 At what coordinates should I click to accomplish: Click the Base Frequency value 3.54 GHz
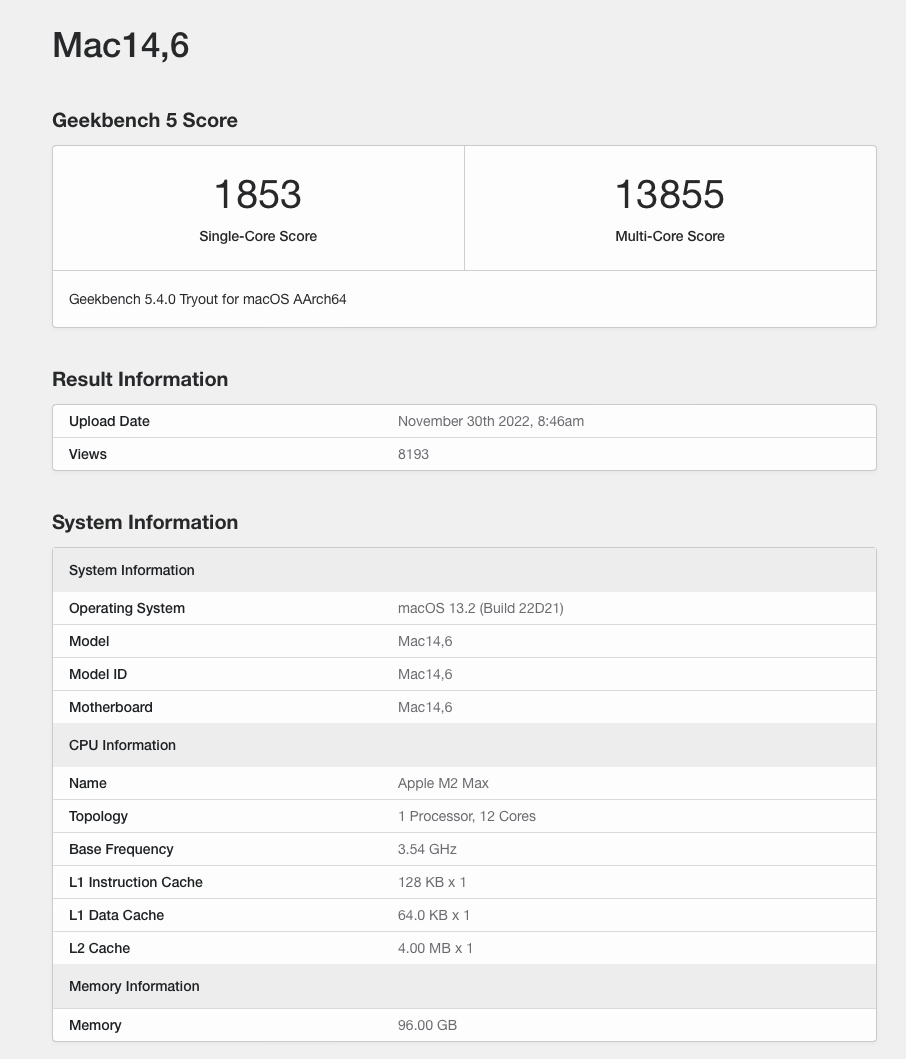point(427,849)
